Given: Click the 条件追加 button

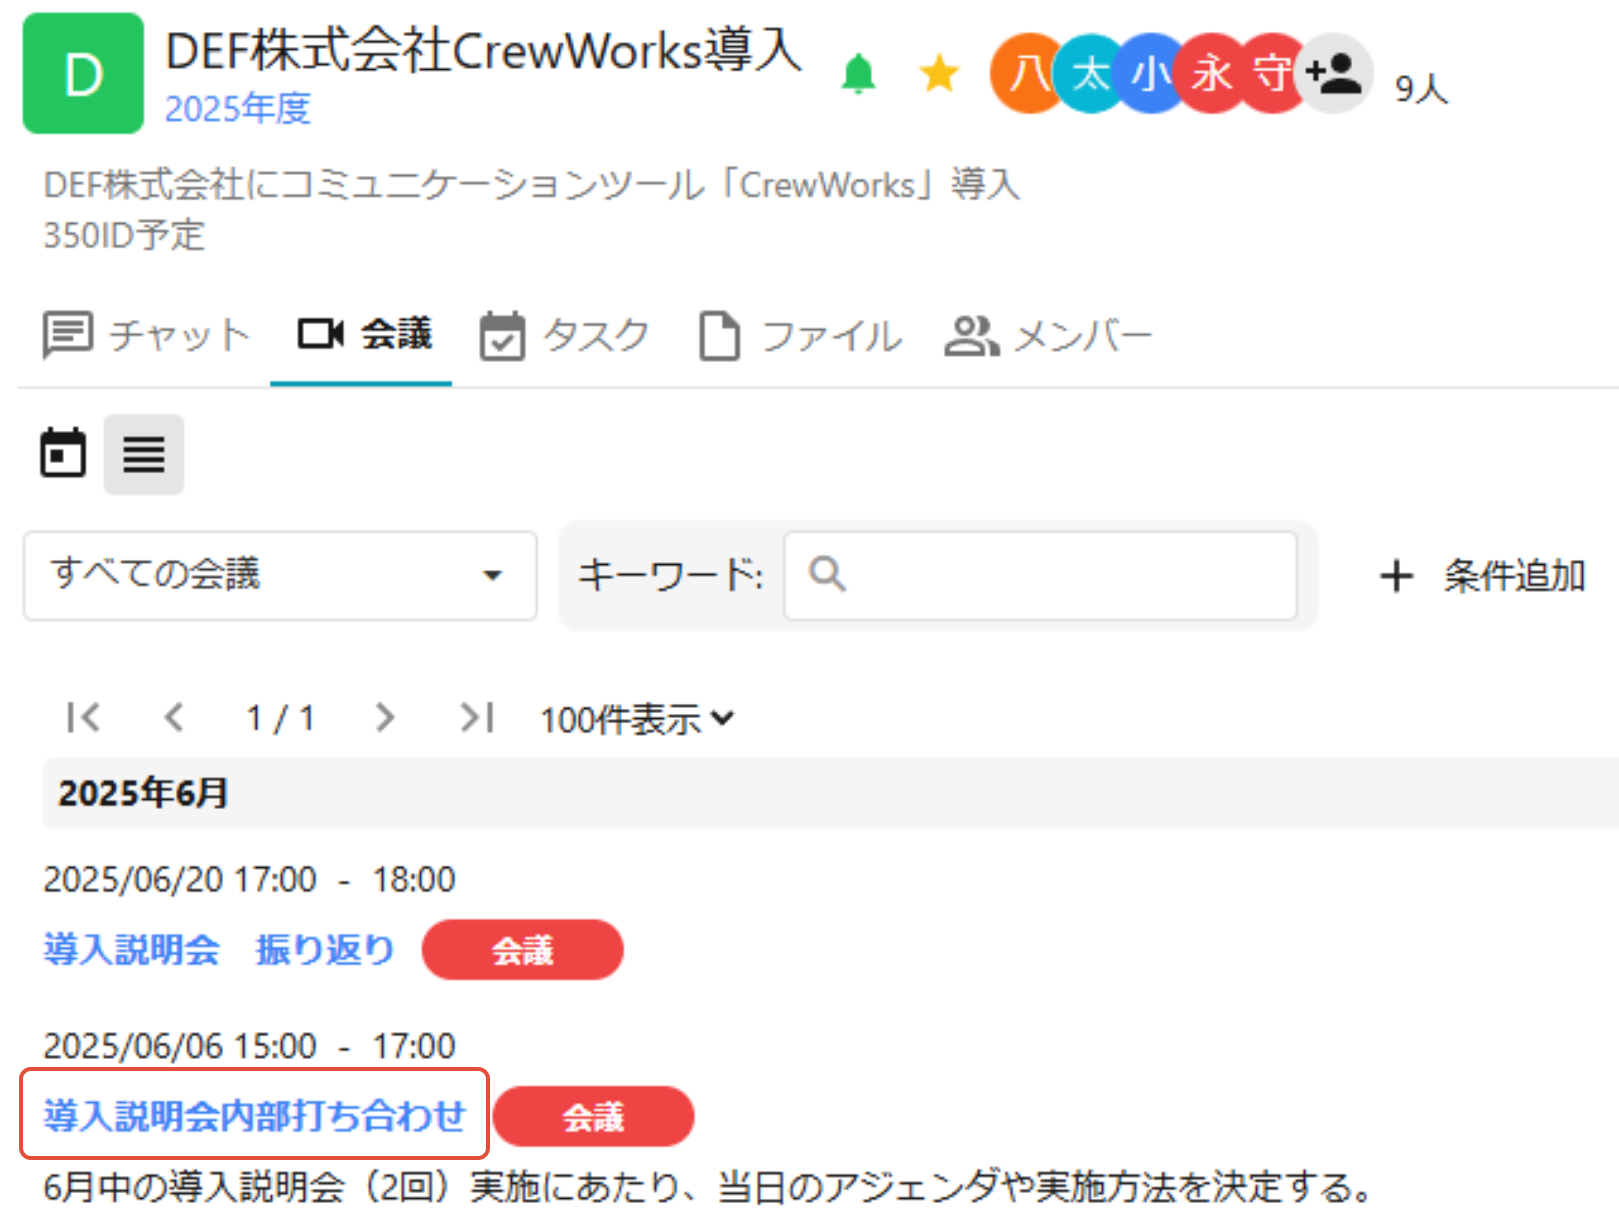Looking at the screenshot, I should [x=1481, y=575].
